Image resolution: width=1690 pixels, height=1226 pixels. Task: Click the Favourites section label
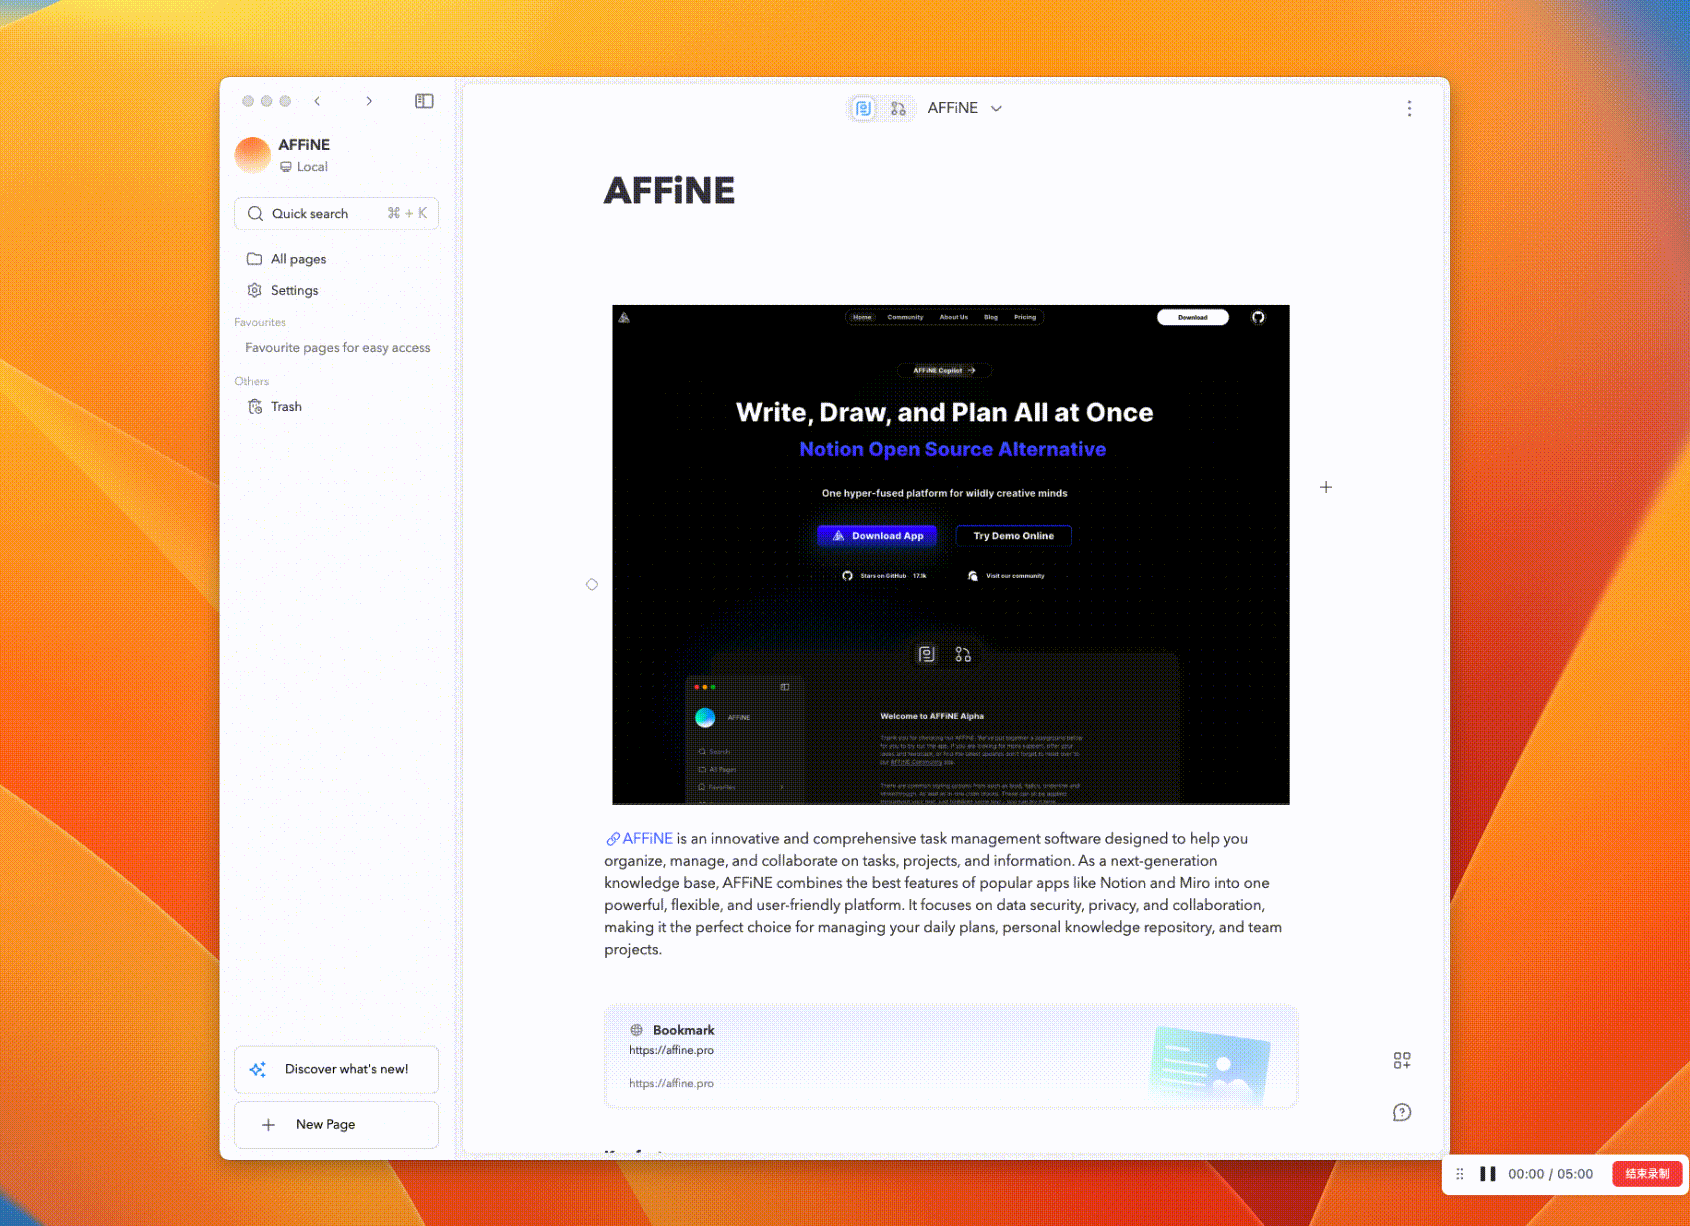point(260,322)
